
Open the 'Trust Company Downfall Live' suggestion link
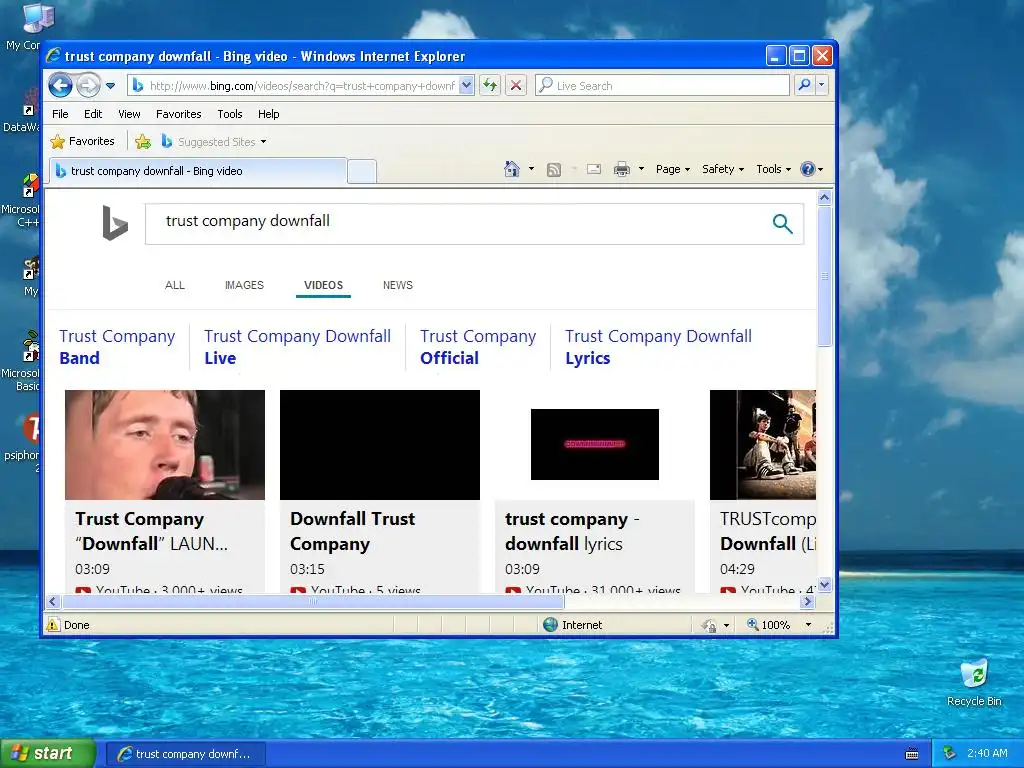297,347
